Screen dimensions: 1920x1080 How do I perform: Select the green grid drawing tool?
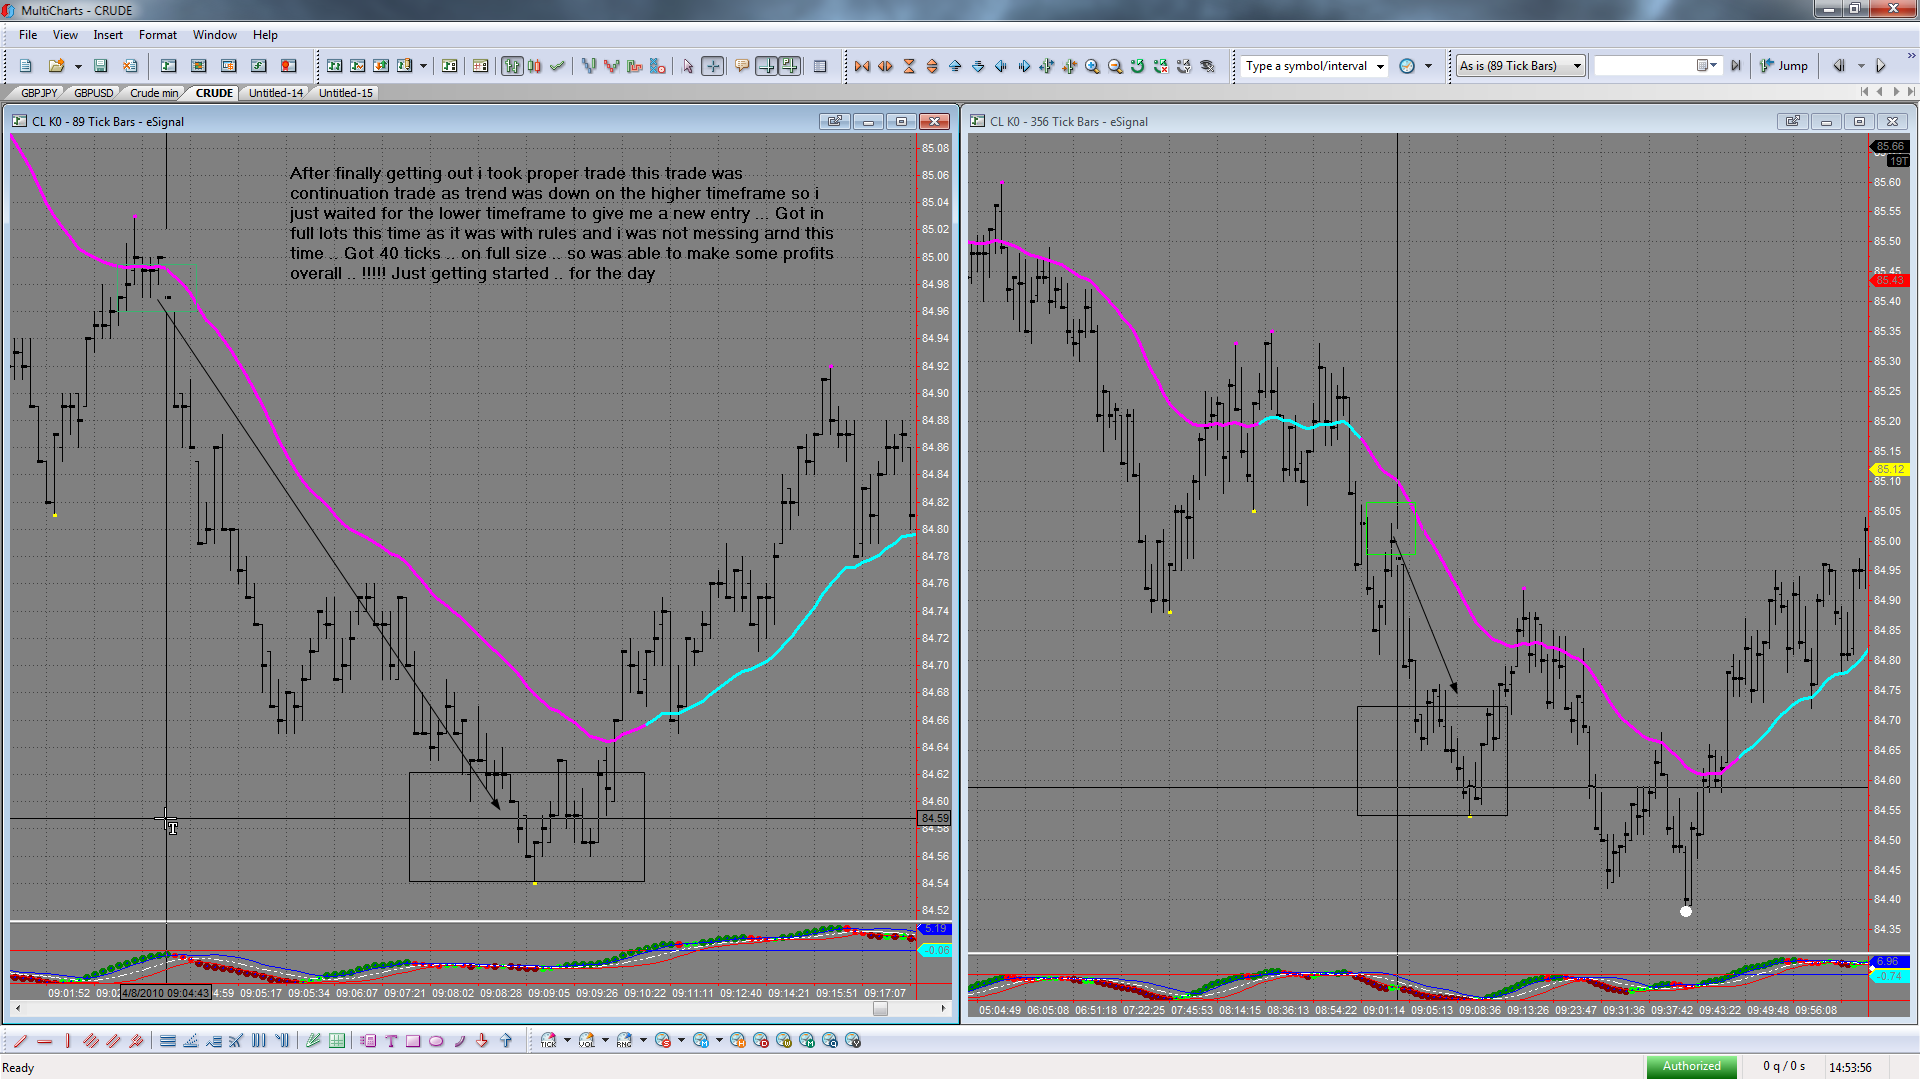point(337,1041)
